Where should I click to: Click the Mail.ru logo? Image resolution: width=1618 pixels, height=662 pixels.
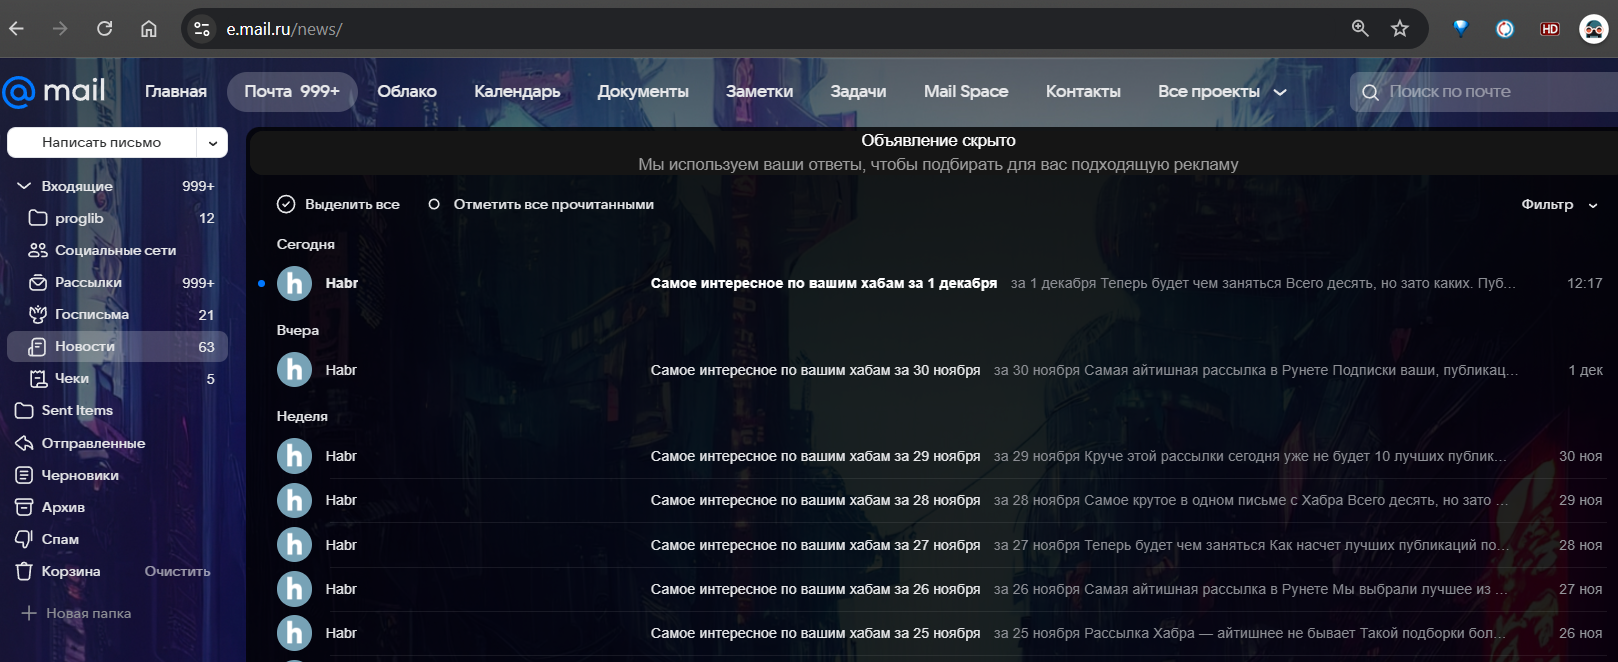pos(54,91)
